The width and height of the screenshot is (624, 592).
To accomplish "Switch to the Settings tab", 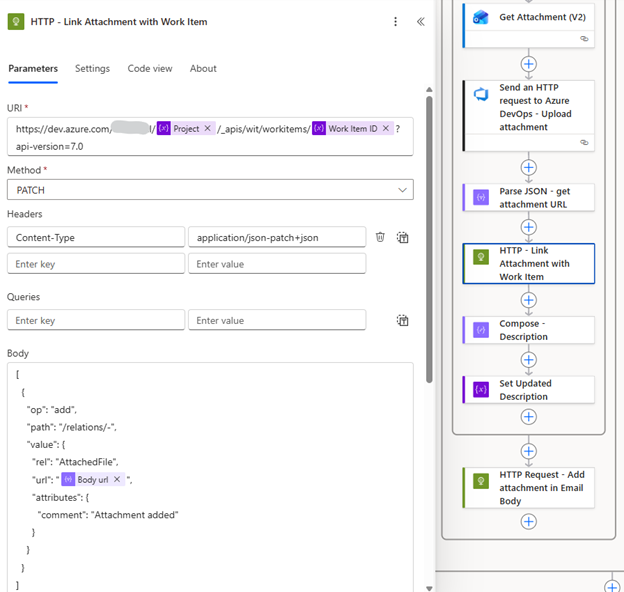I will [92, 68].
